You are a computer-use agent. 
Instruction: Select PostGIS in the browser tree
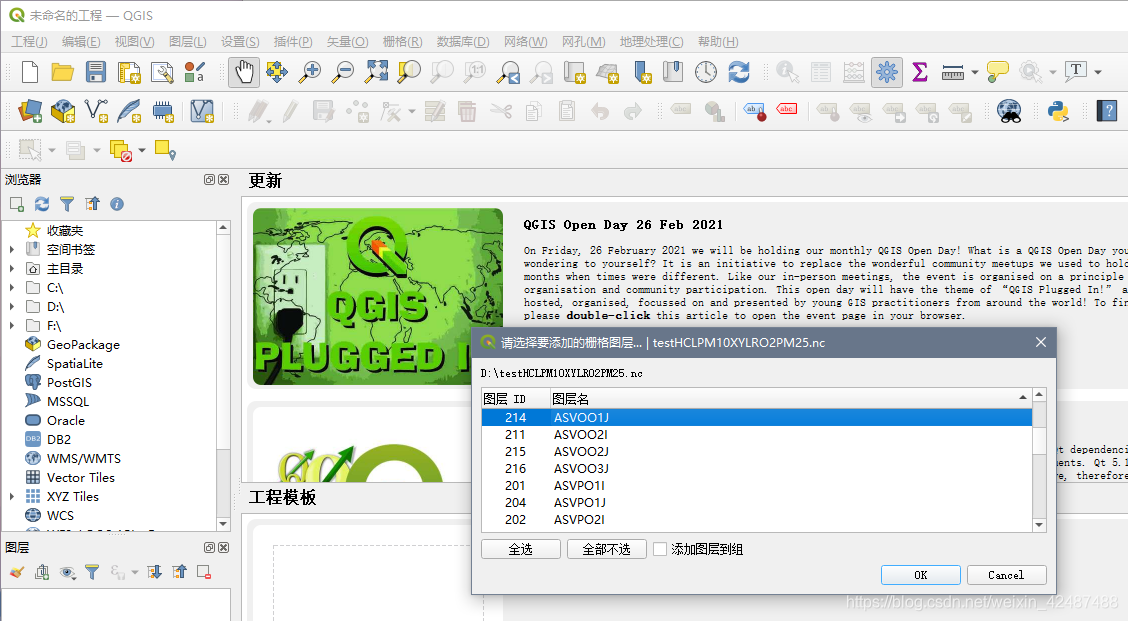69,383
